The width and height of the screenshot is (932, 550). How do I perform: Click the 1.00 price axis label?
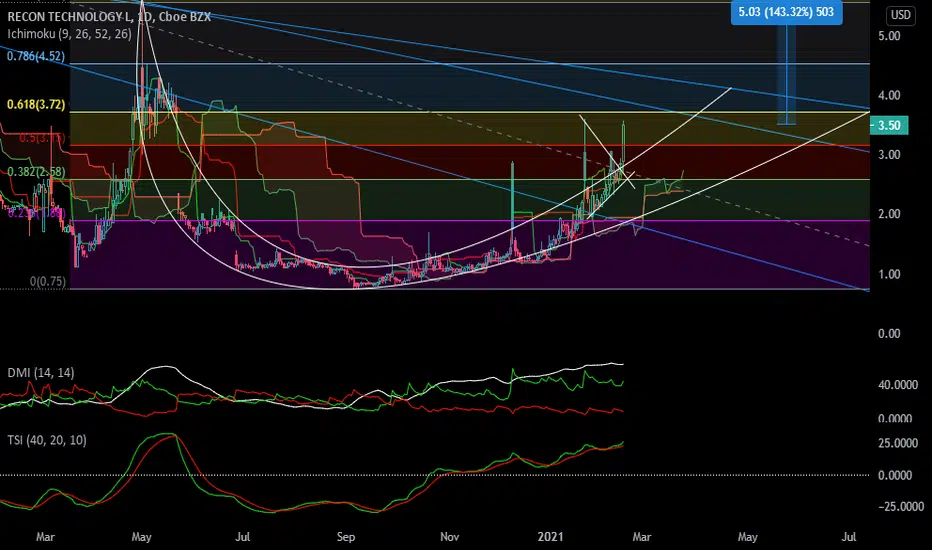coord(889,274)
